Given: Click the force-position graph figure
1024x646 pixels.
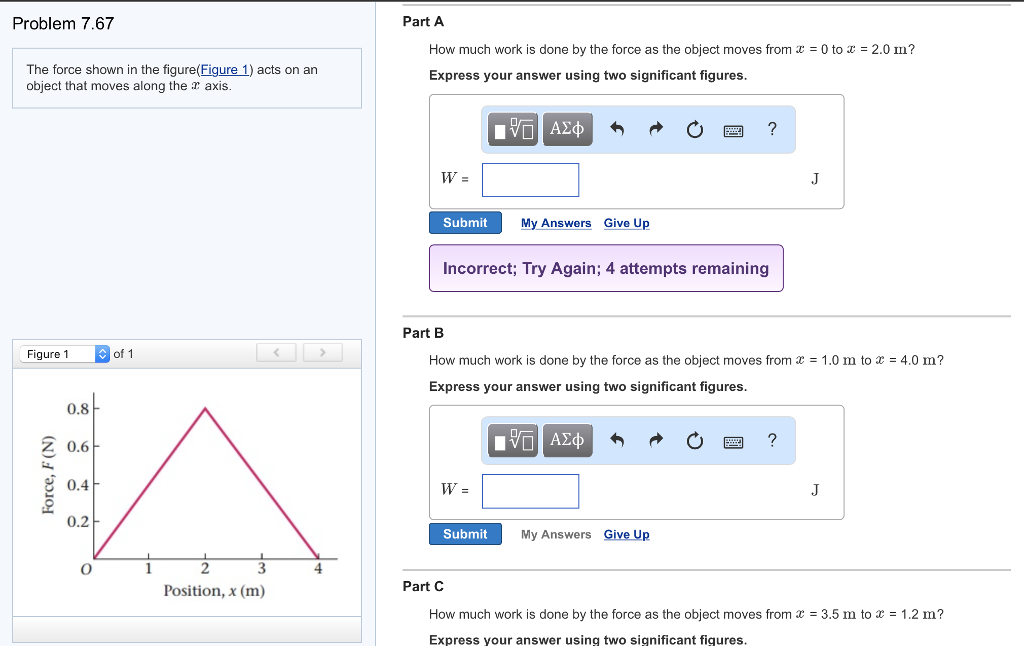Looking at the screenshot, I should click(187, 493).
